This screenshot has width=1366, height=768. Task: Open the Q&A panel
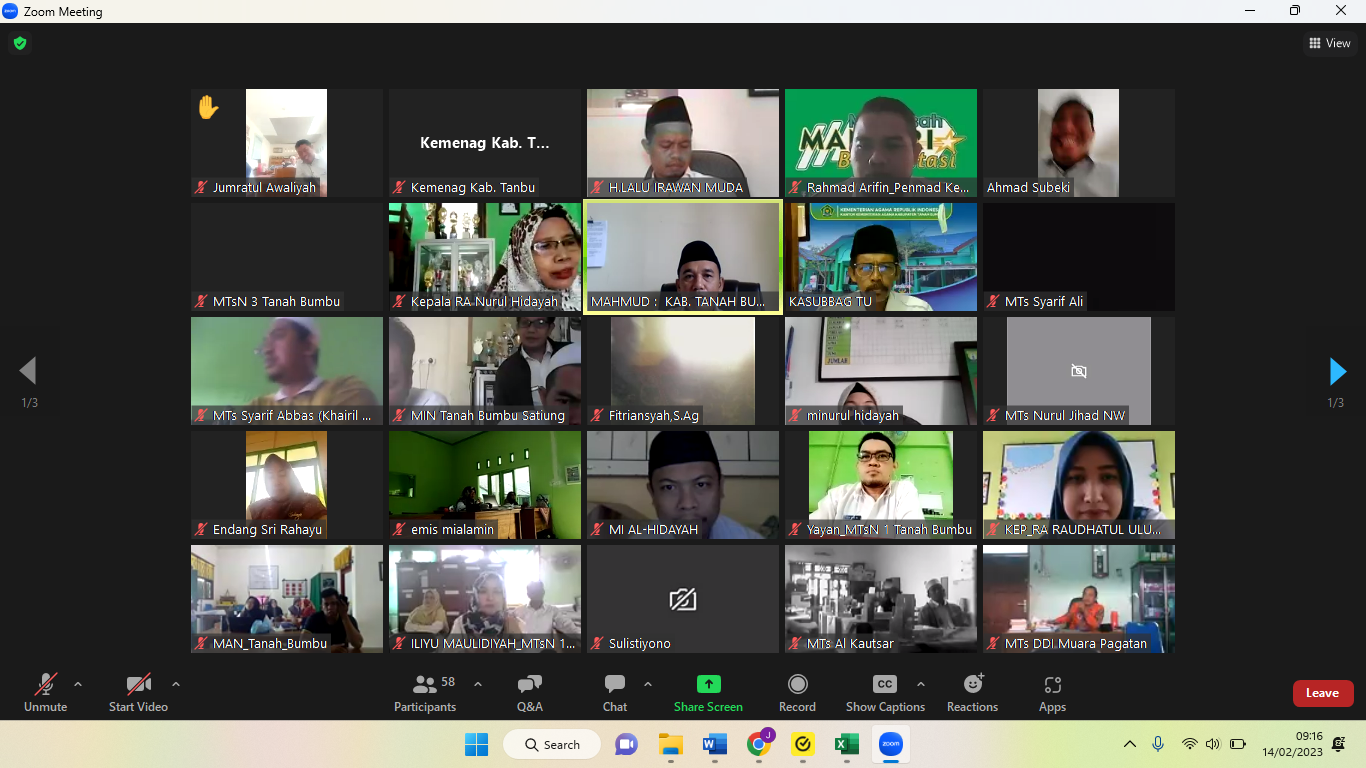pyautogui.click(x=529, y=693)
